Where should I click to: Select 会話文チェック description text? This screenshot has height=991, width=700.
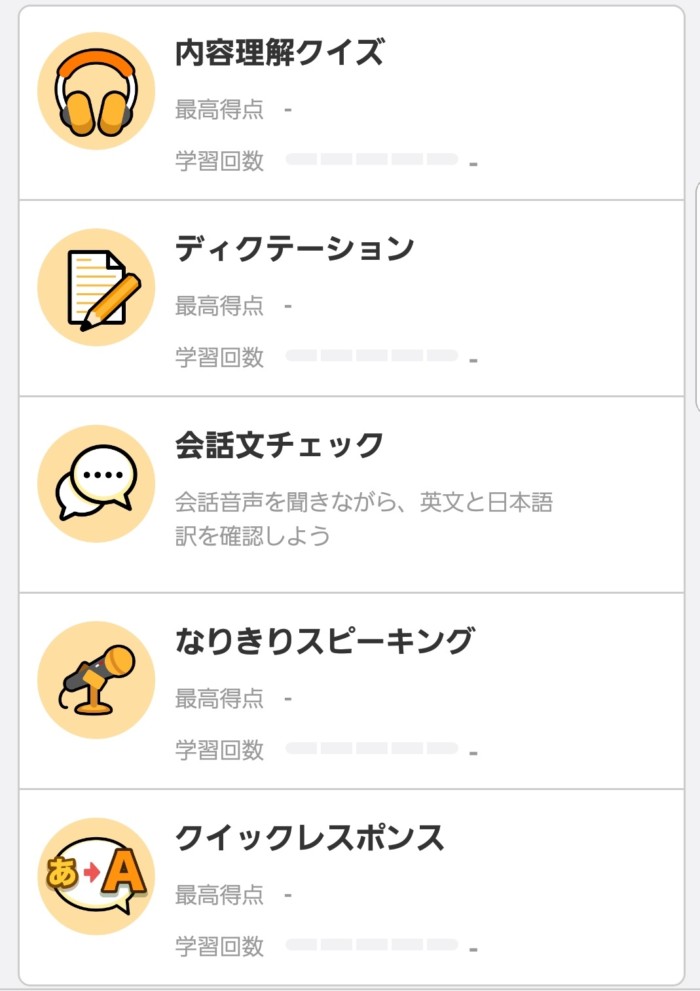pyautogui.click(x=364, y=520)
